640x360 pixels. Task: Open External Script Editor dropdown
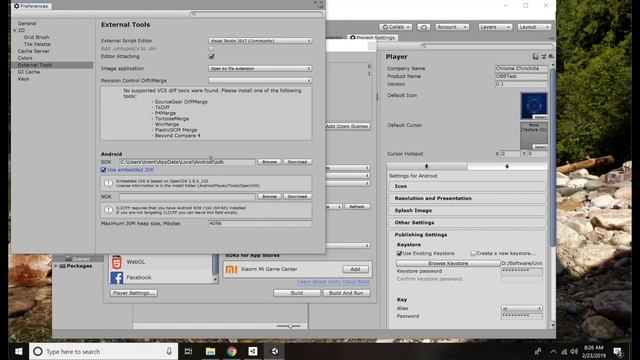260,41
